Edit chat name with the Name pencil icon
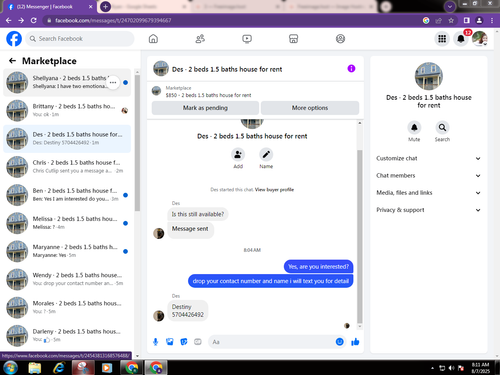This screenshot has width=500, height=375. click(x=266, y=155)
